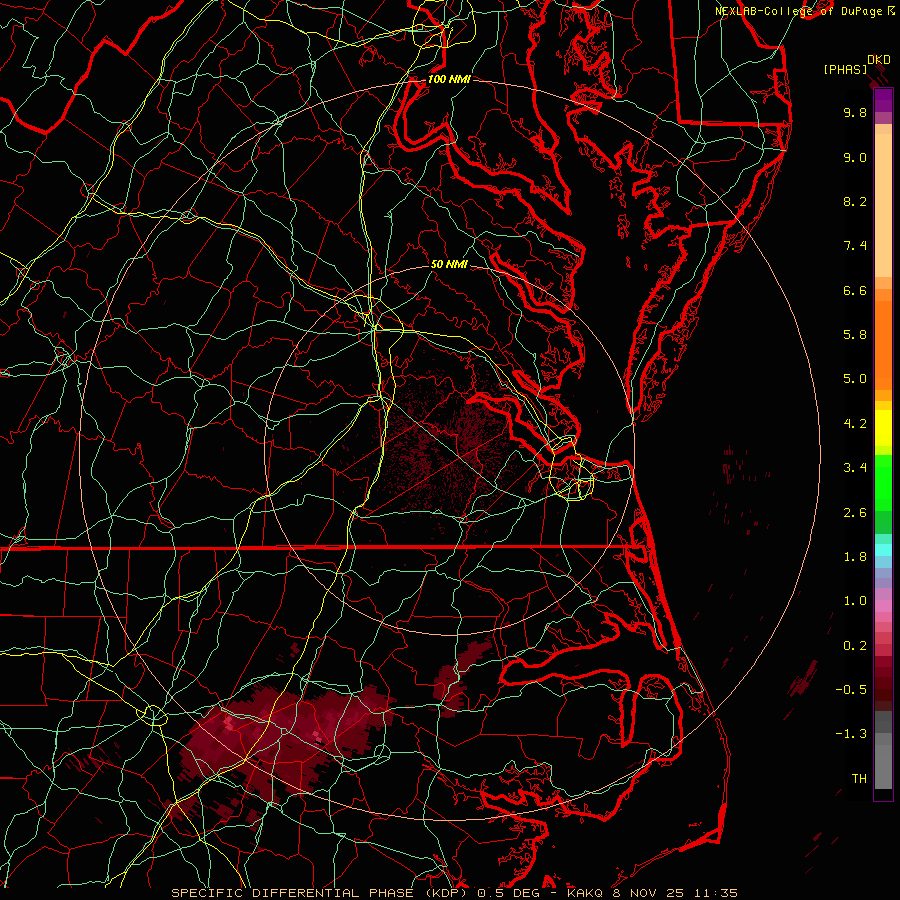Pick the pale peach band of the color bar
This screenshot has height=900, width=900.
883,205
